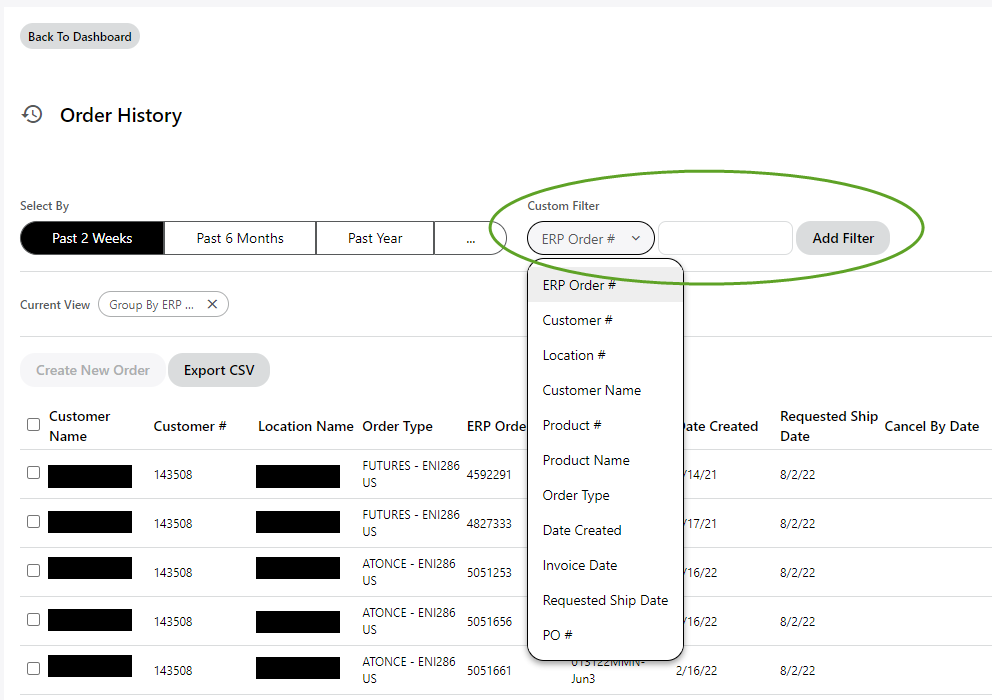Check the select-all checkbox in table header

click(33, 425)
